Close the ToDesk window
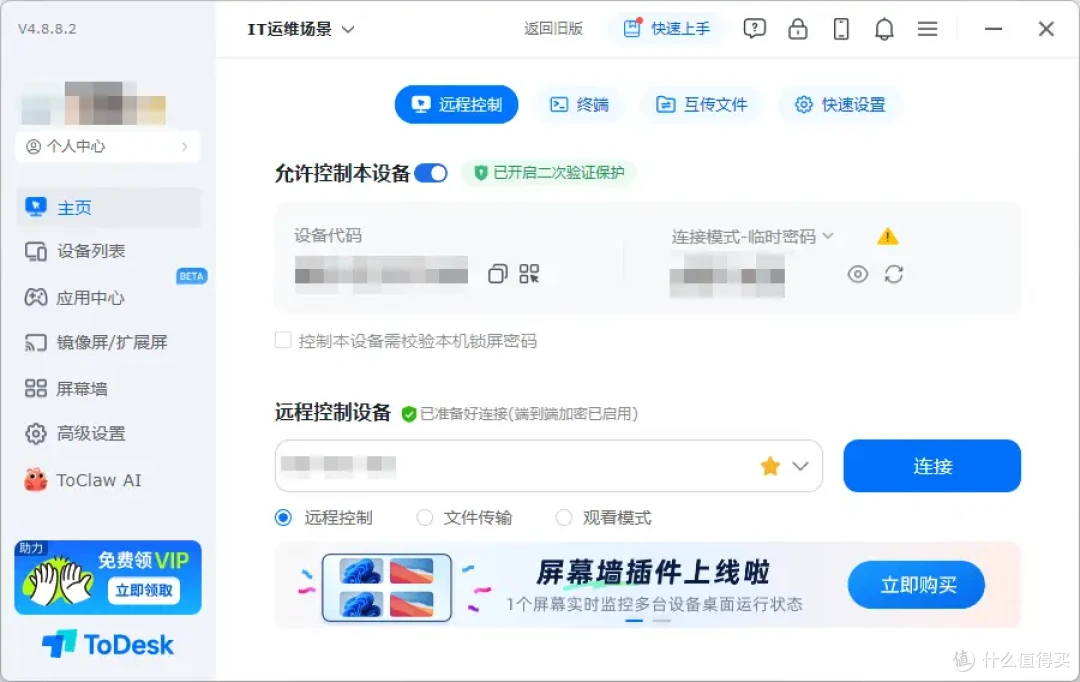 pyautogui.click(x=1046, y=29)
